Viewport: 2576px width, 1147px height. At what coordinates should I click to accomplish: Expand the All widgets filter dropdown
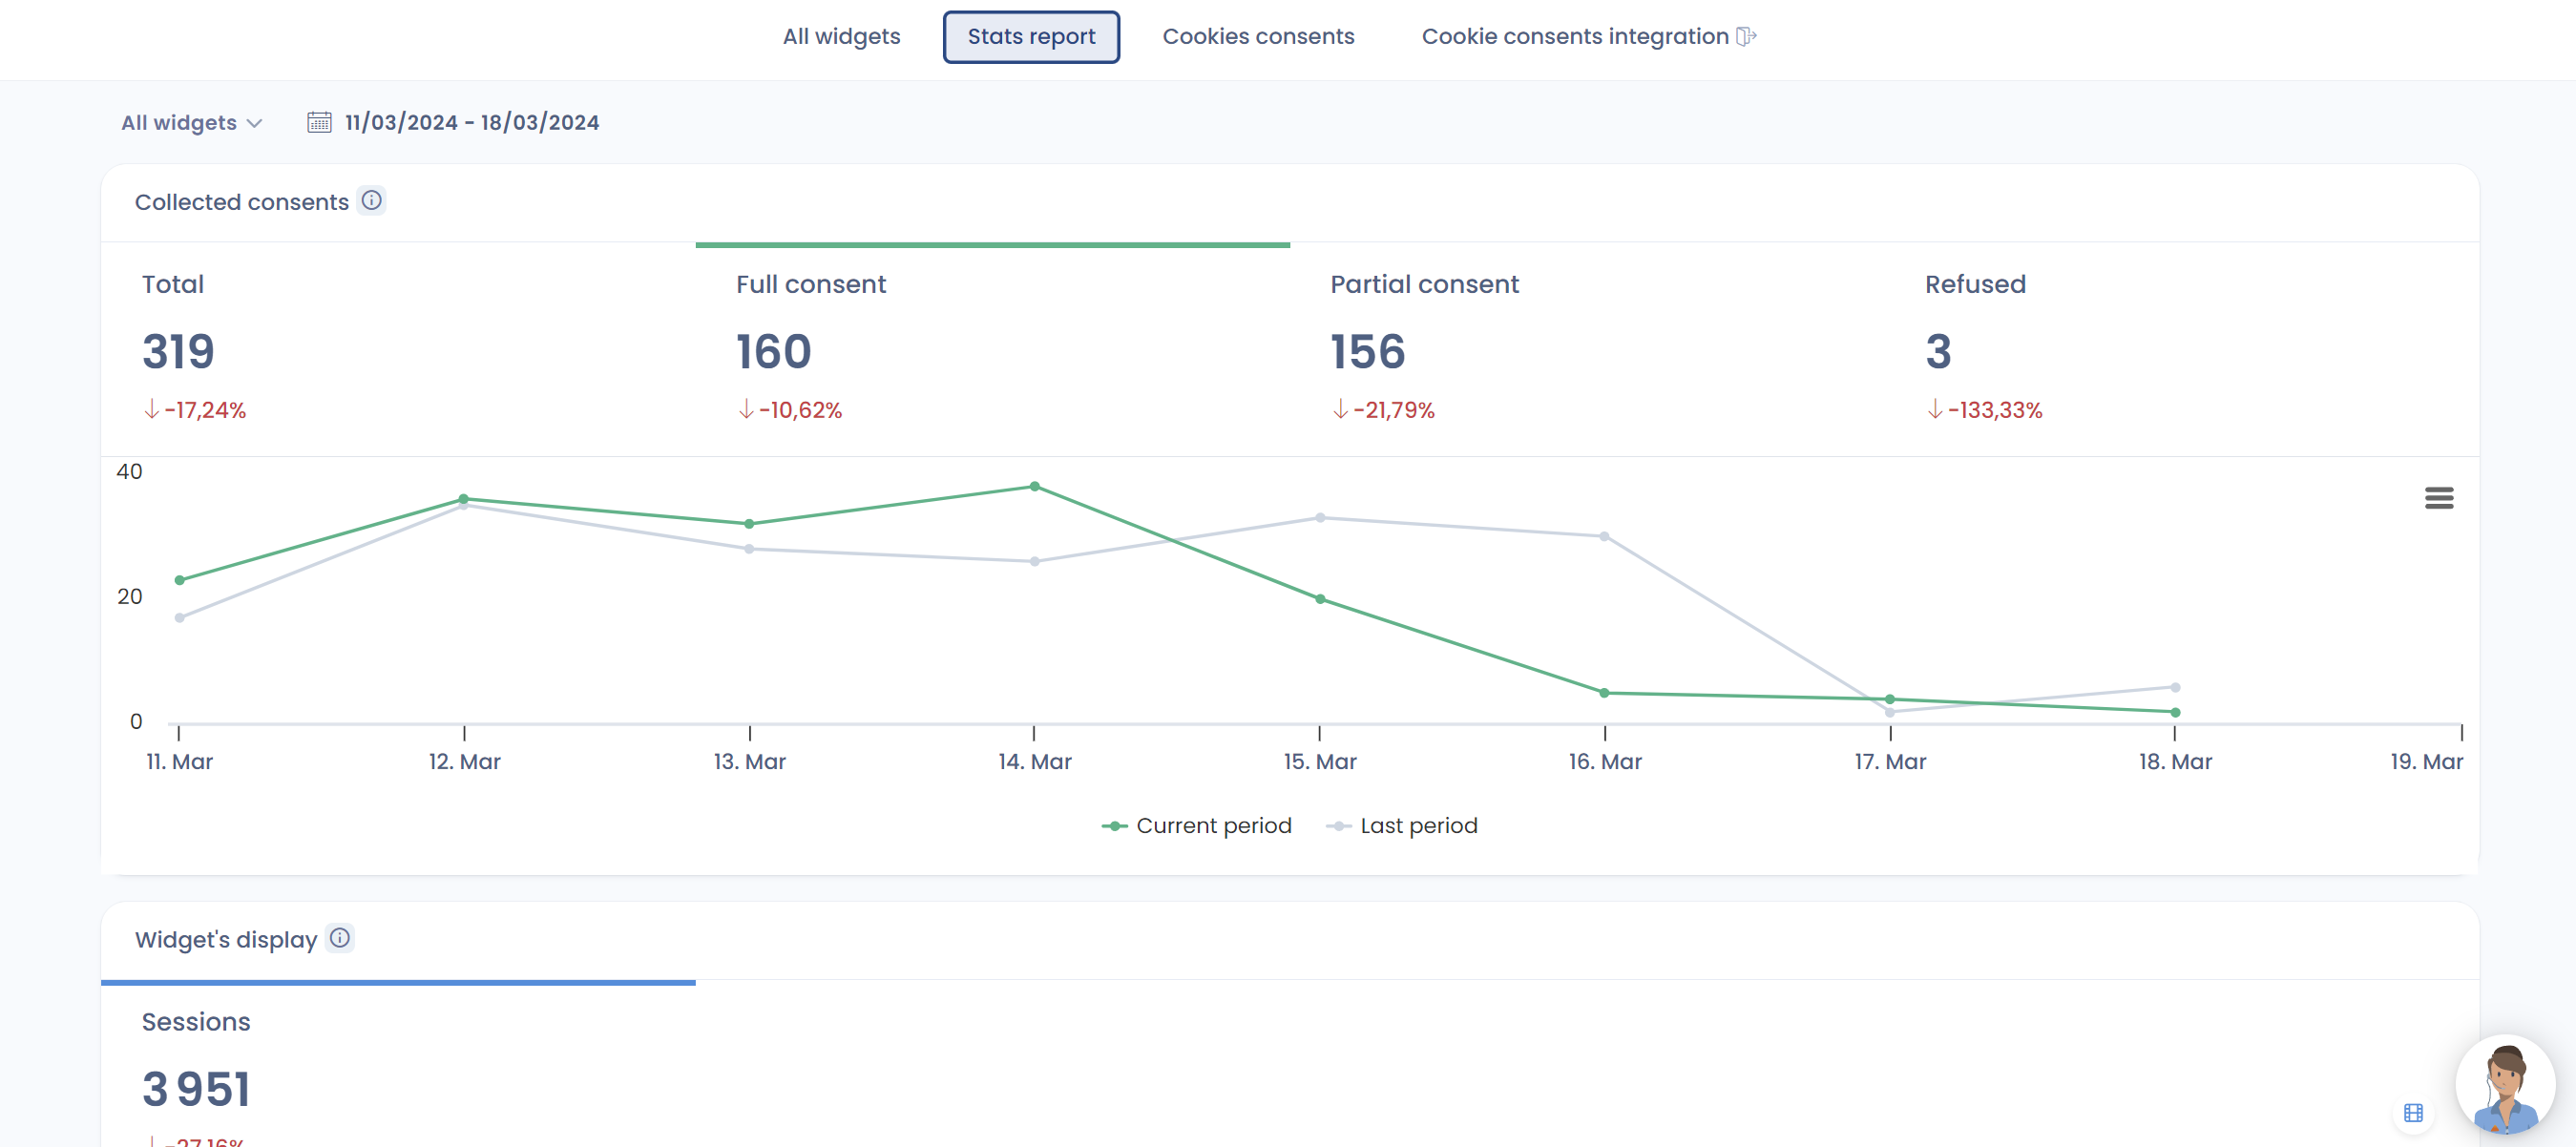(180, 122)
